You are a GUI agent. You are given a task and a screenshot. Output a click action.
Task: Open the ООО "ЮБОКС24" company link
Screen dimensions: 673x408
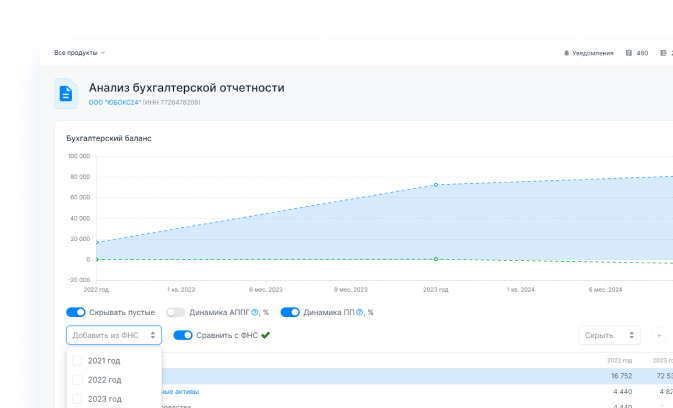[115, 103]
